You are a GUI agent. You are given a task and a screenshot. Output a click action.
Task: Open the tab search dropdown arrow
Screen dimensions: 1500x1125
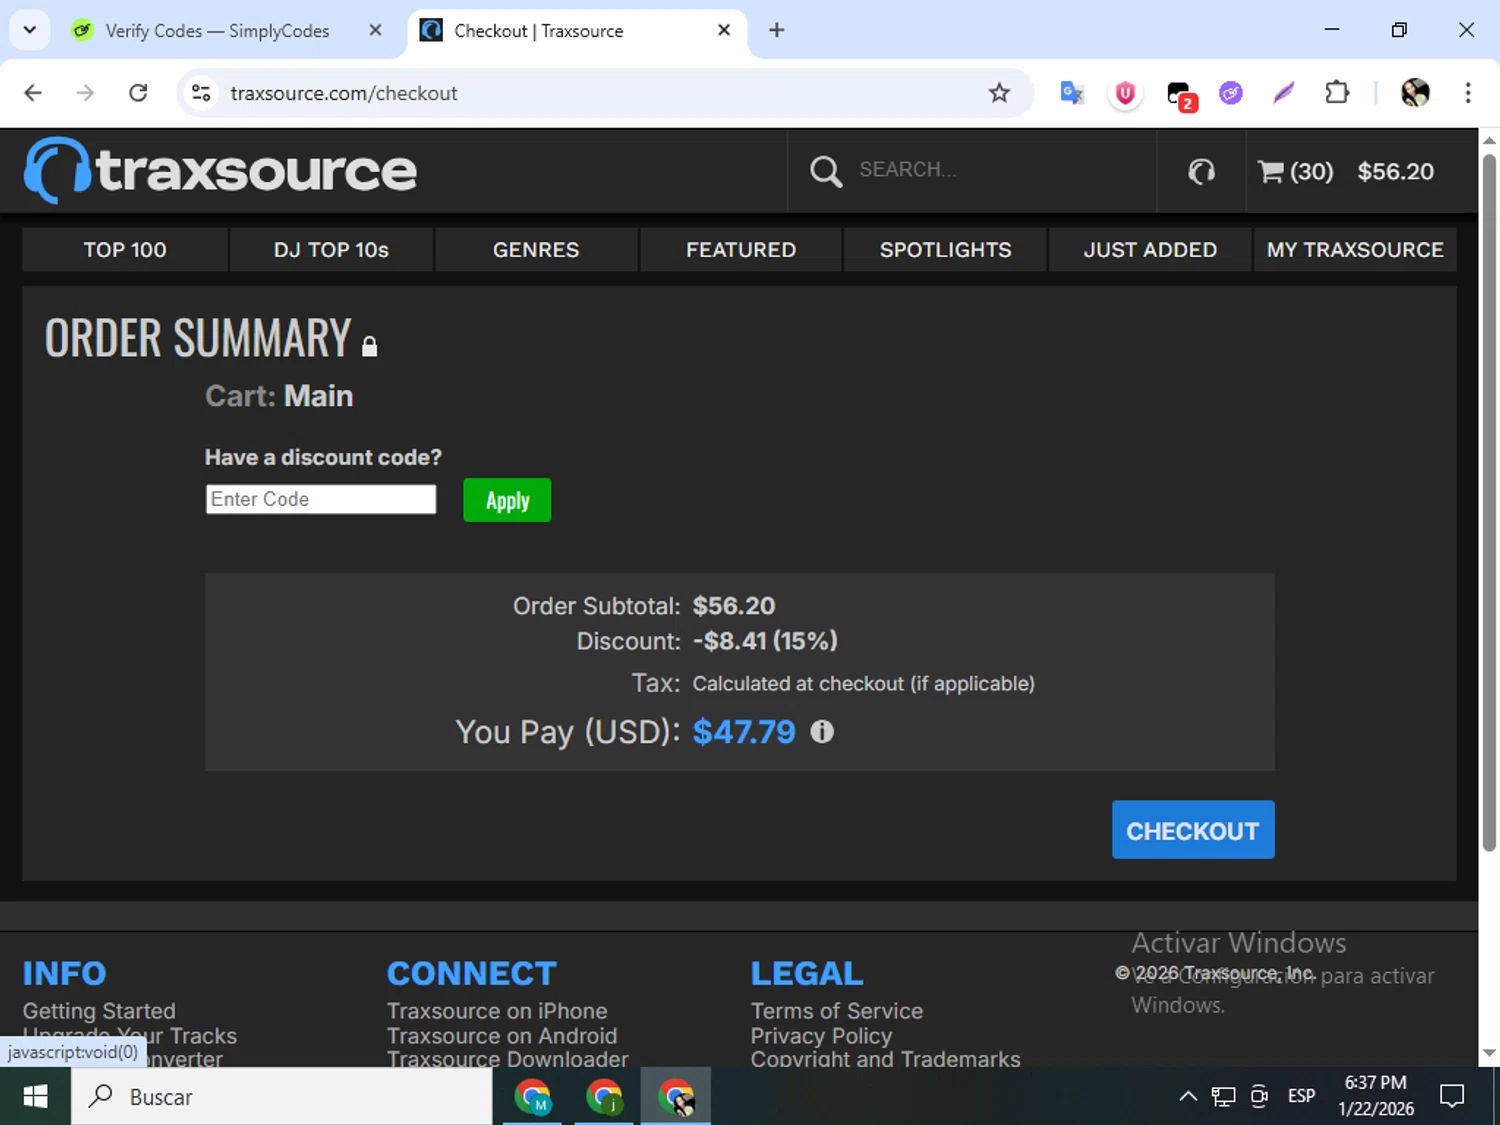coord(30,30)
